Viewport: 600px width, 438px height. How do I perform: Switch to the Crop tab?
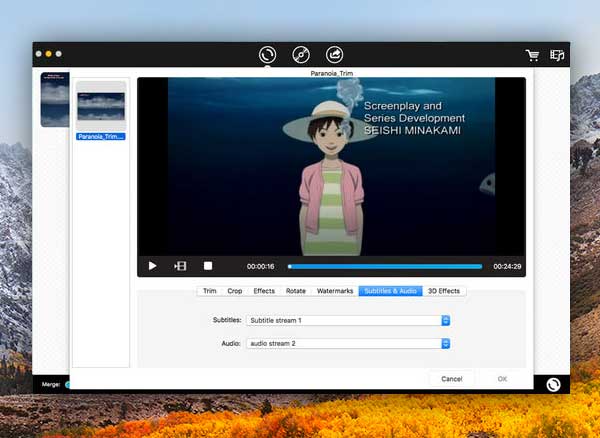click(235, 291)
